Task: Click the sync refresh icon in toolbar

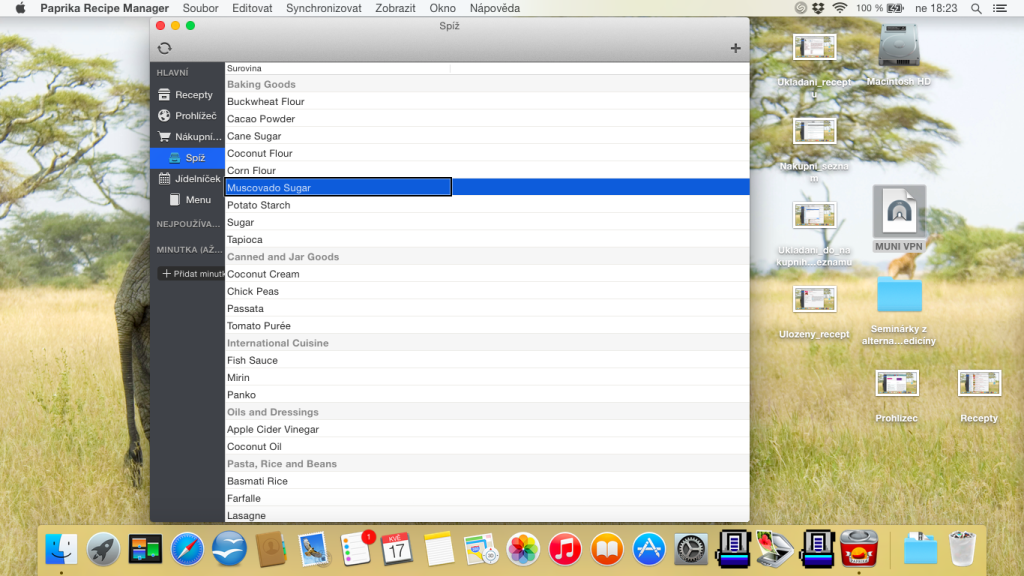Action: [165, 48]
